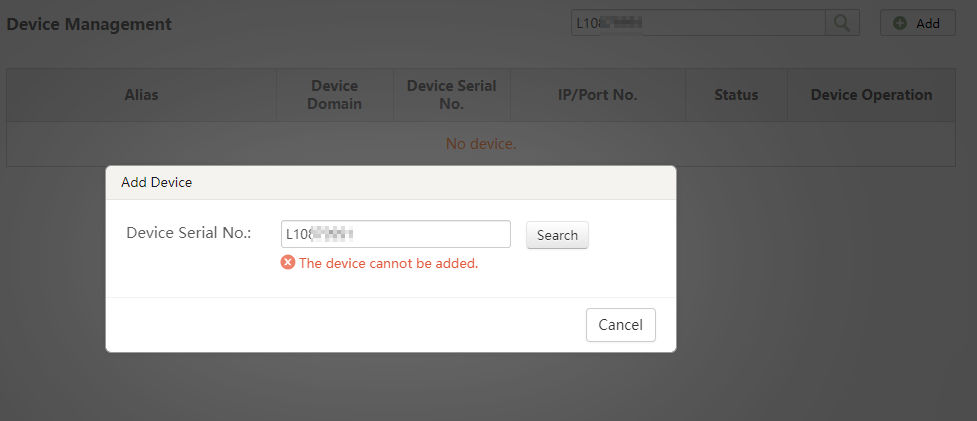977x421 pixels.
Task: Click the Device Operation column header
Action: [x=871, y=95]
